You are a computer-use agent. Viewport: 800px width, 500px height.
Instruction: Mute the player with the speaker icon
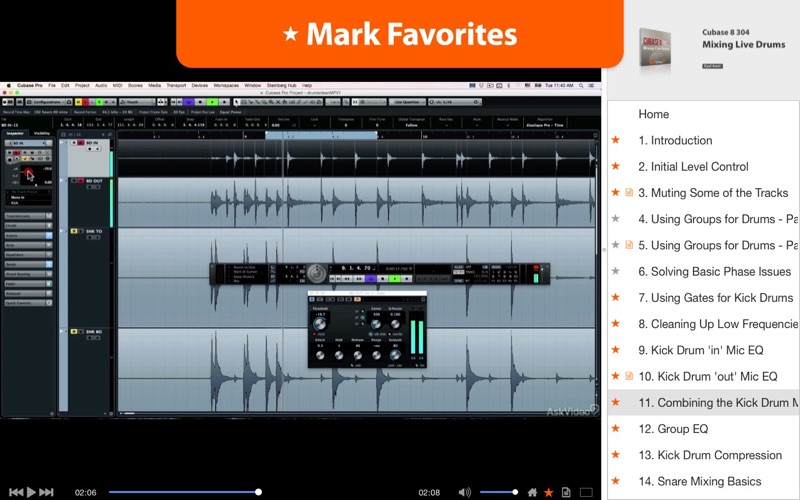[464, 492]
